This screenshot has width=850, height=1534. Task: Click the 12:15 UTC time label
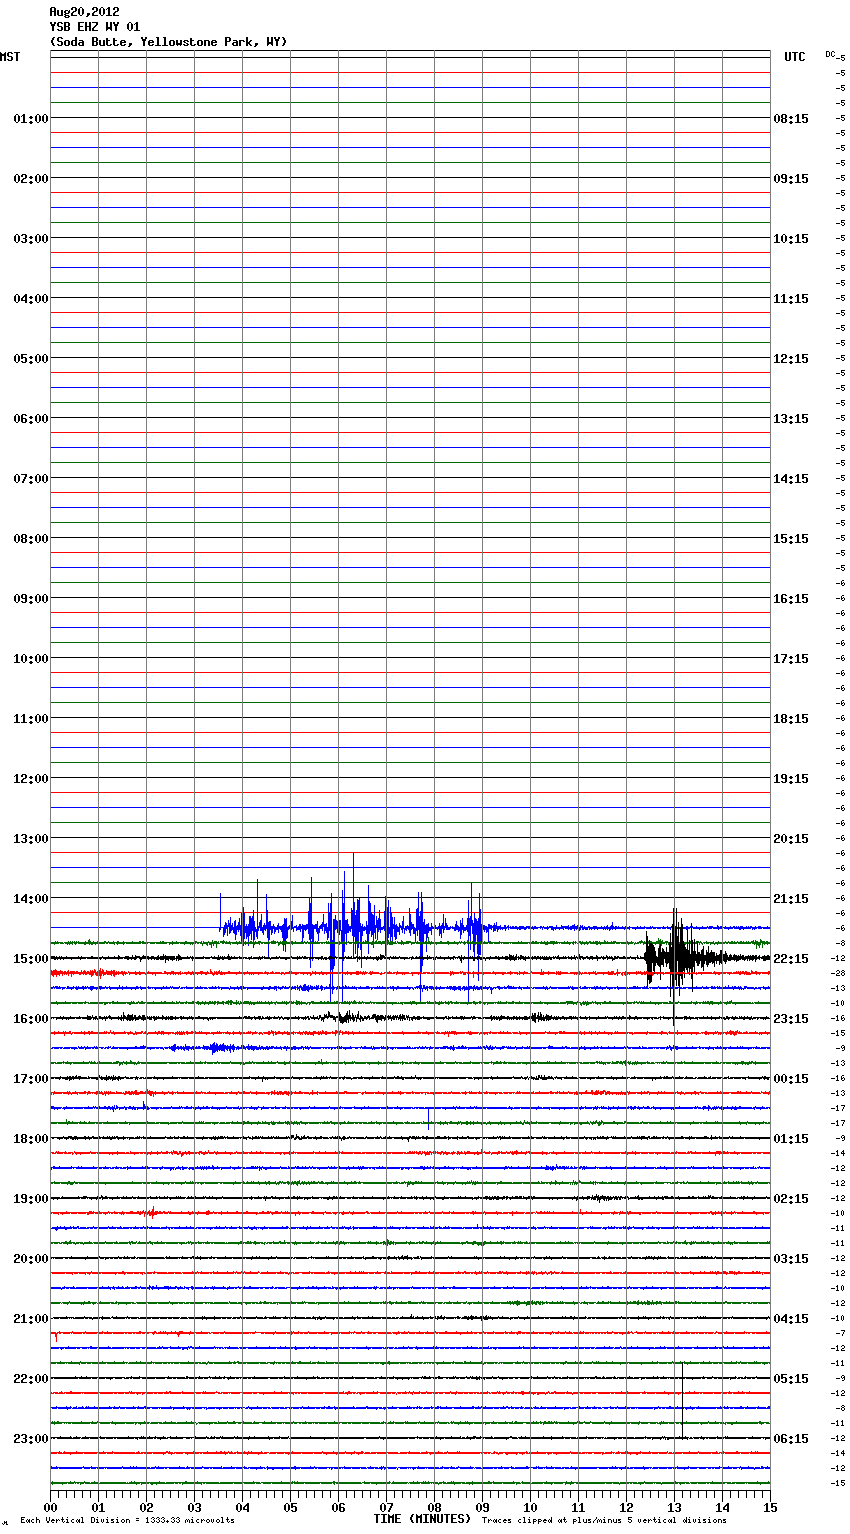click(x=791, y=359)
